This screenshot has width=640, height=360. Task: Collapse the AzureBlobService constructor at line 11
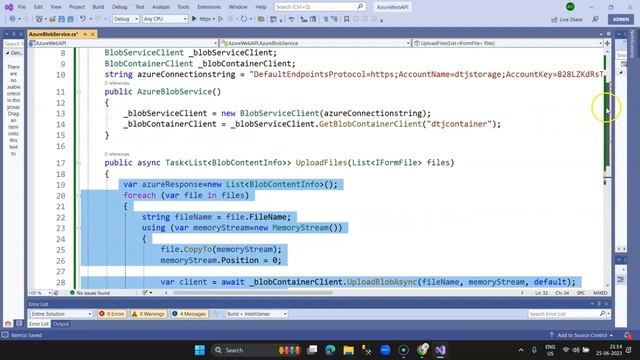tap(79, 92)
